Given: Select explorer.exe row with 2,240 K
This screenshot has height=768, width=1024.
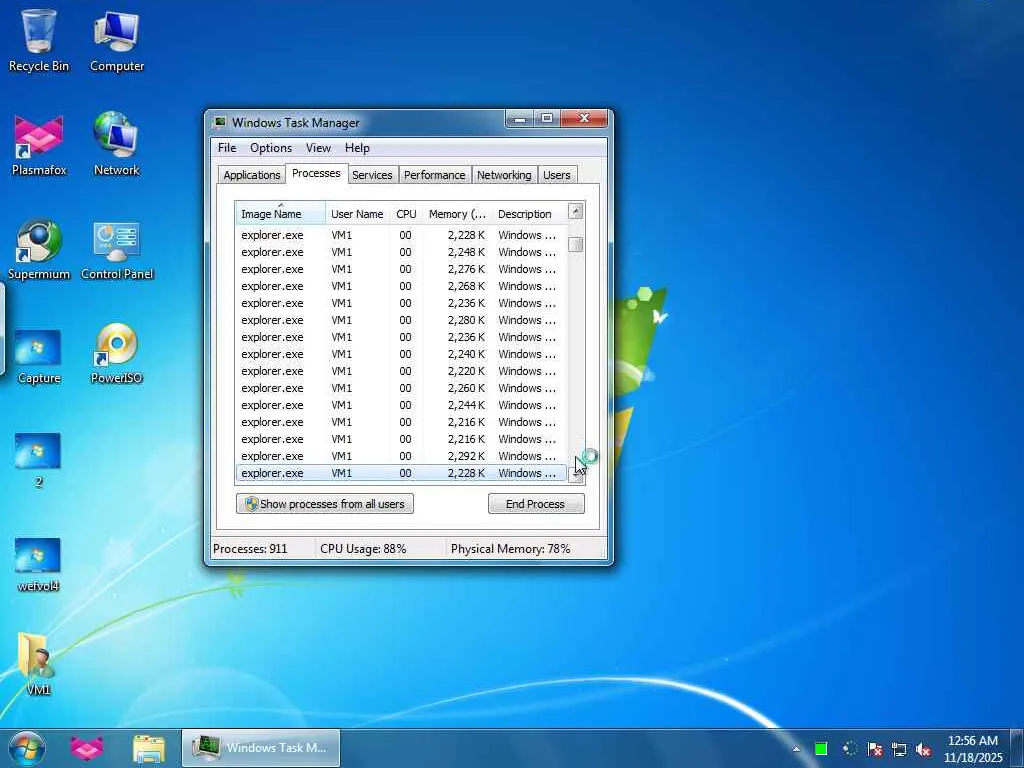Looking at the screenshot, I should [x=401, y=354].
